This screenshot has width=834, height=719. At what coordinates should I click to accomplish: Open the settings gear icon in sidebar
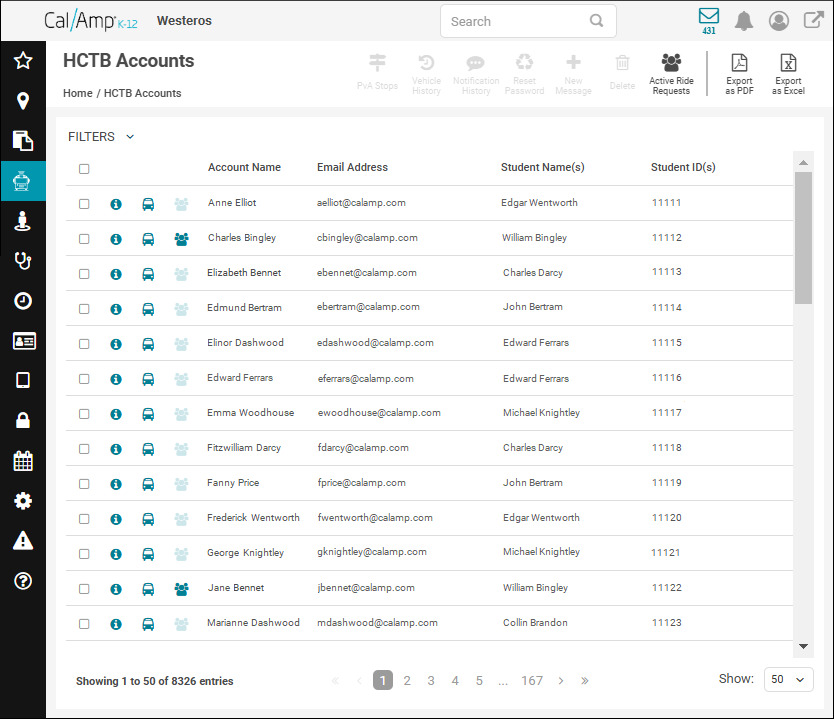click(23, 501)
